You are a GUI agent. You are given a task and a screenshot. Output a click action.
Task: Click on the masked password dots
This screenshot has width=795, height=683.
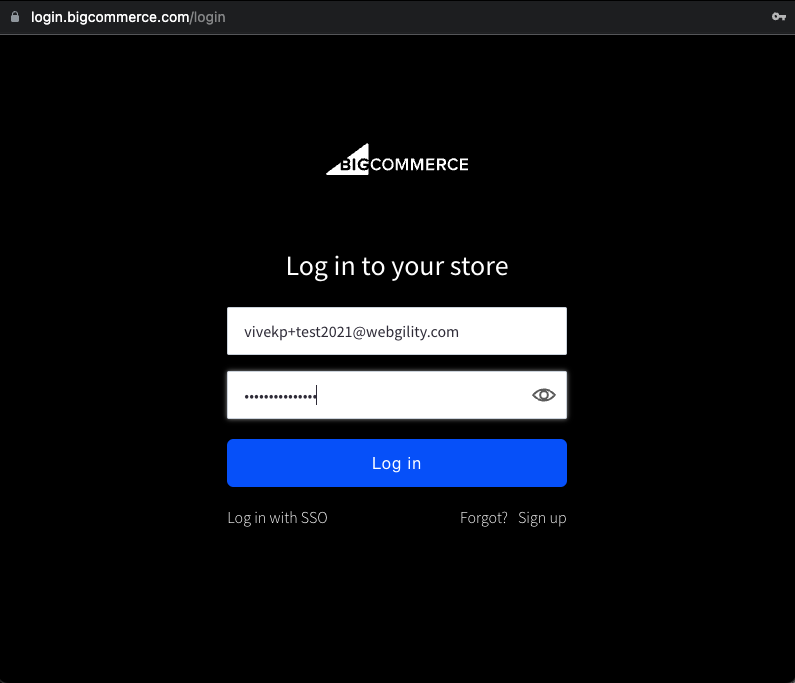(x=279, y=396)
